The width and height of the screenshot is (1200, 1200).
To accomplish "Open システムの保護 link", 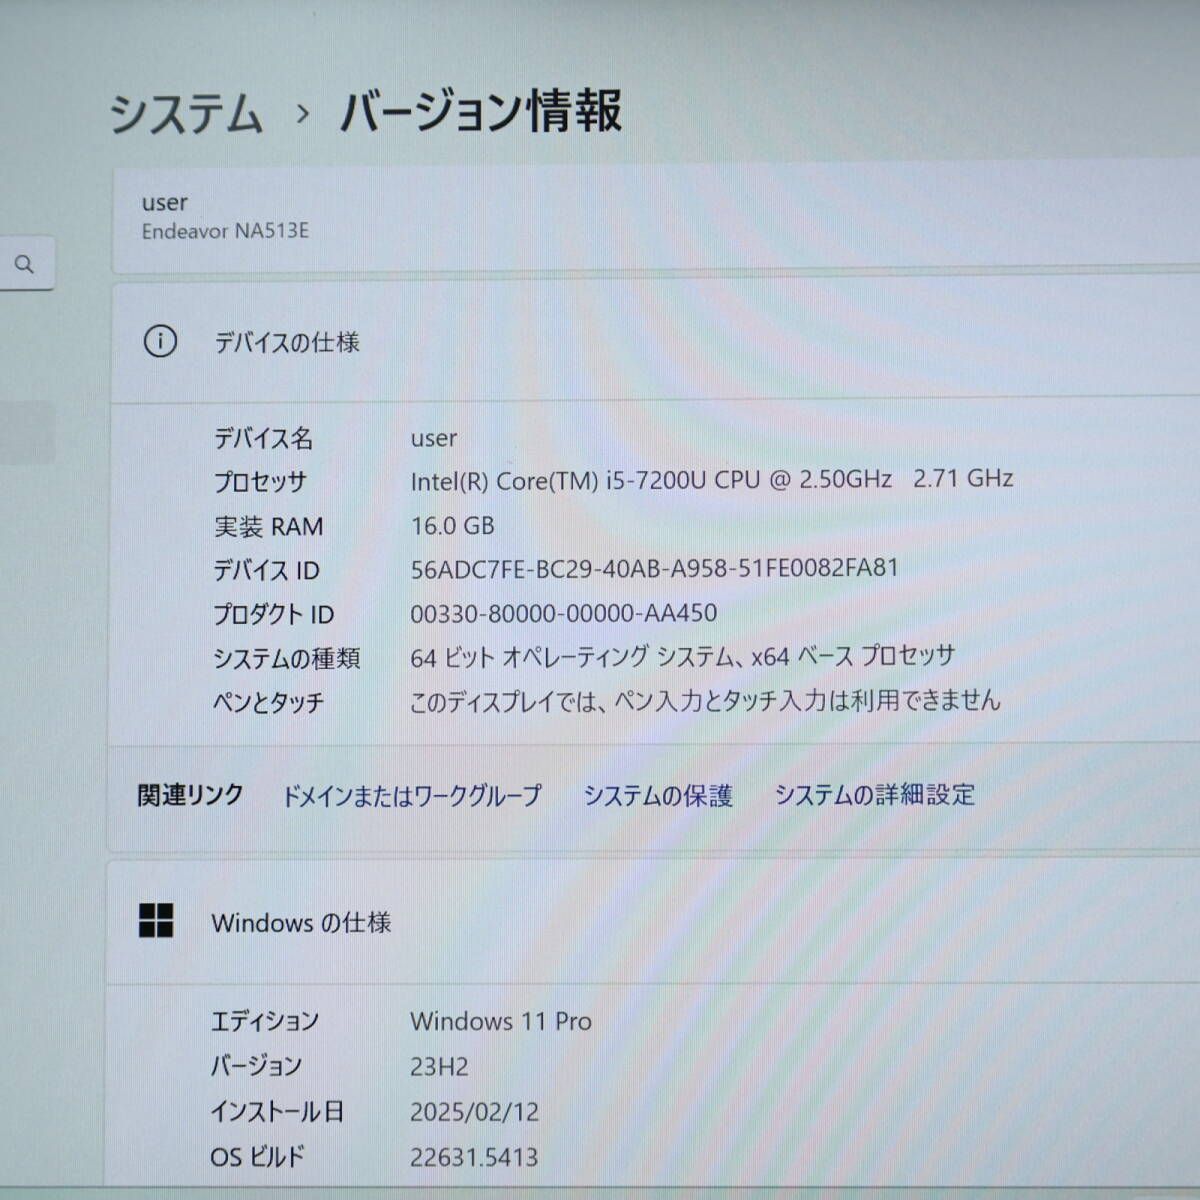I will coord(658,796).
